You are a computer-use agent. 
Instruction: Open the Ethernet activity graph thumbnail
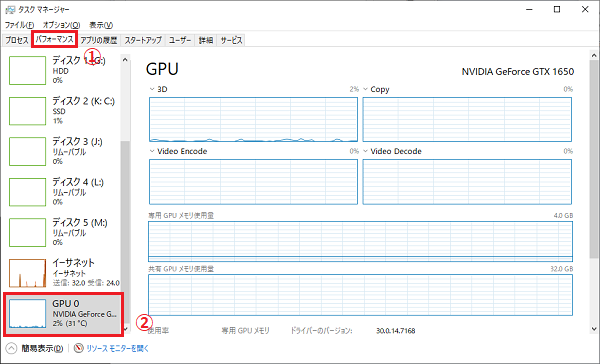pos(27,273)
